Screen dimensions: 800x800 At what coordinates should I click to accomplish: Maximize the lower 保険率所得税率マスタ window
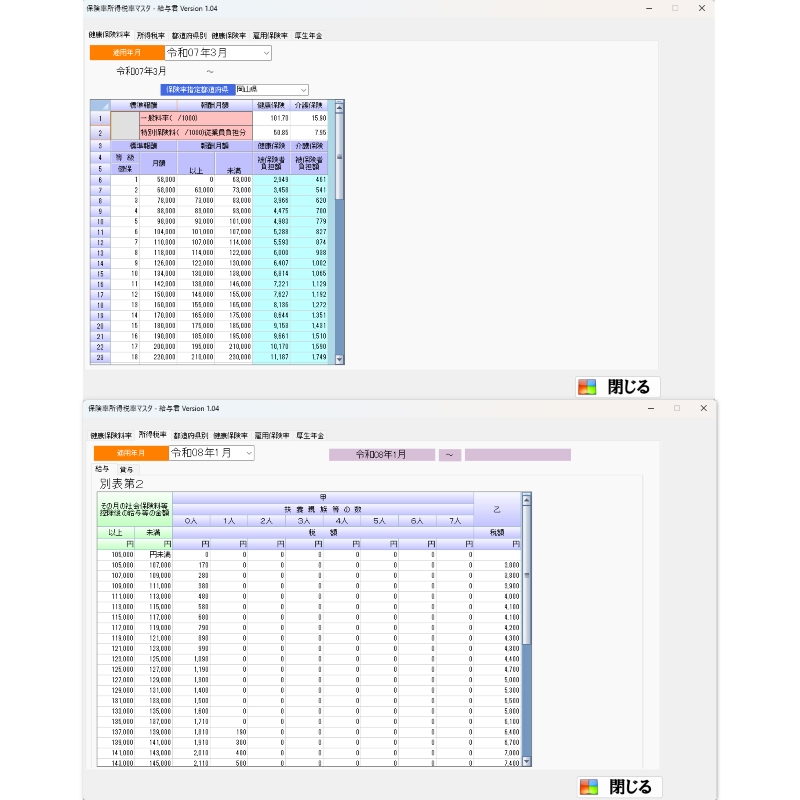(676, 408)
